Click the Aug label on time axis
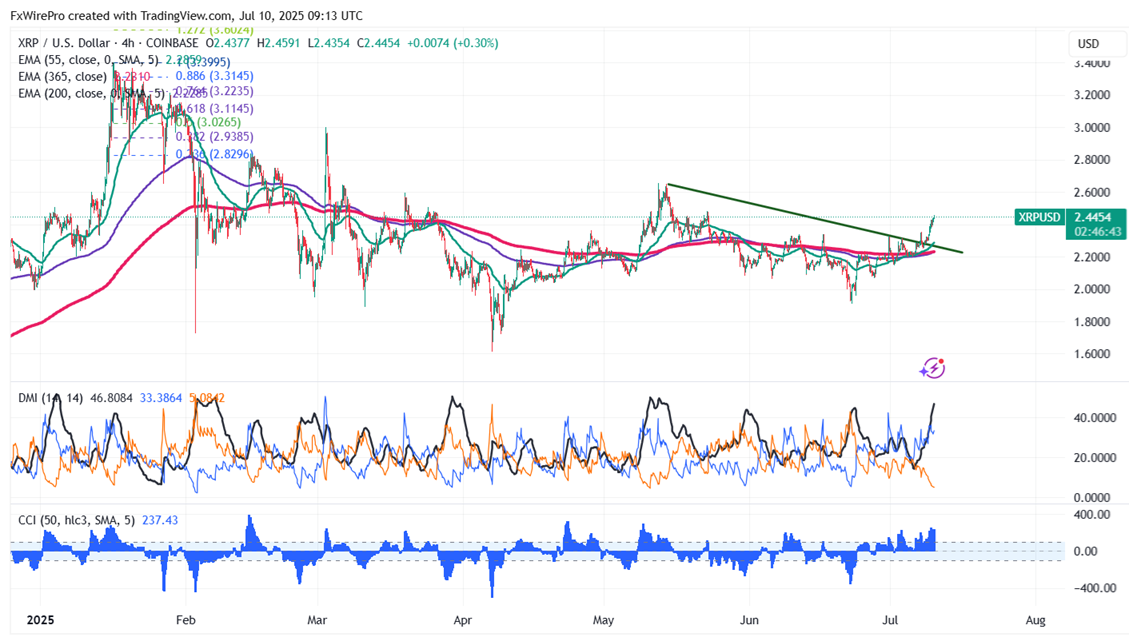 point(1035,620)
